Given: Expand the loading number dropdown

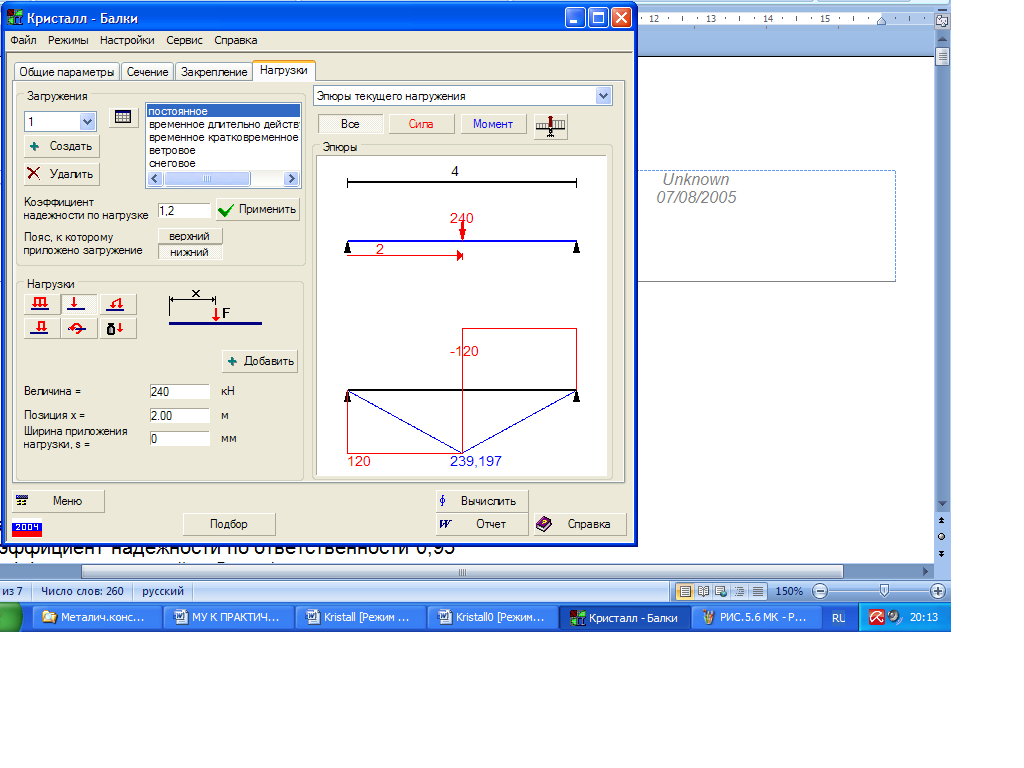Looking at the screenshot, I should tap(88, 121).
